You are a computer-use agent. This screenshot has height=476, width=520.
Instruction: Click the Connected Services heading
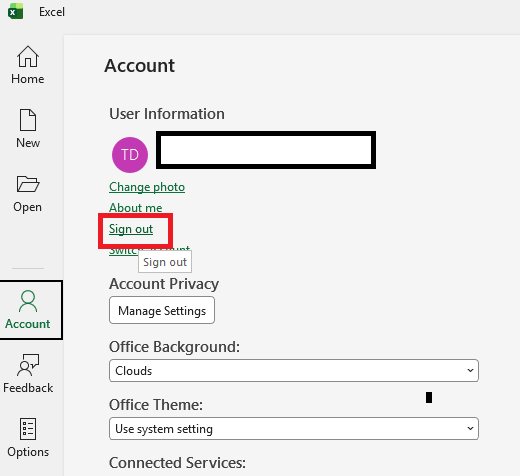[177, 463]
